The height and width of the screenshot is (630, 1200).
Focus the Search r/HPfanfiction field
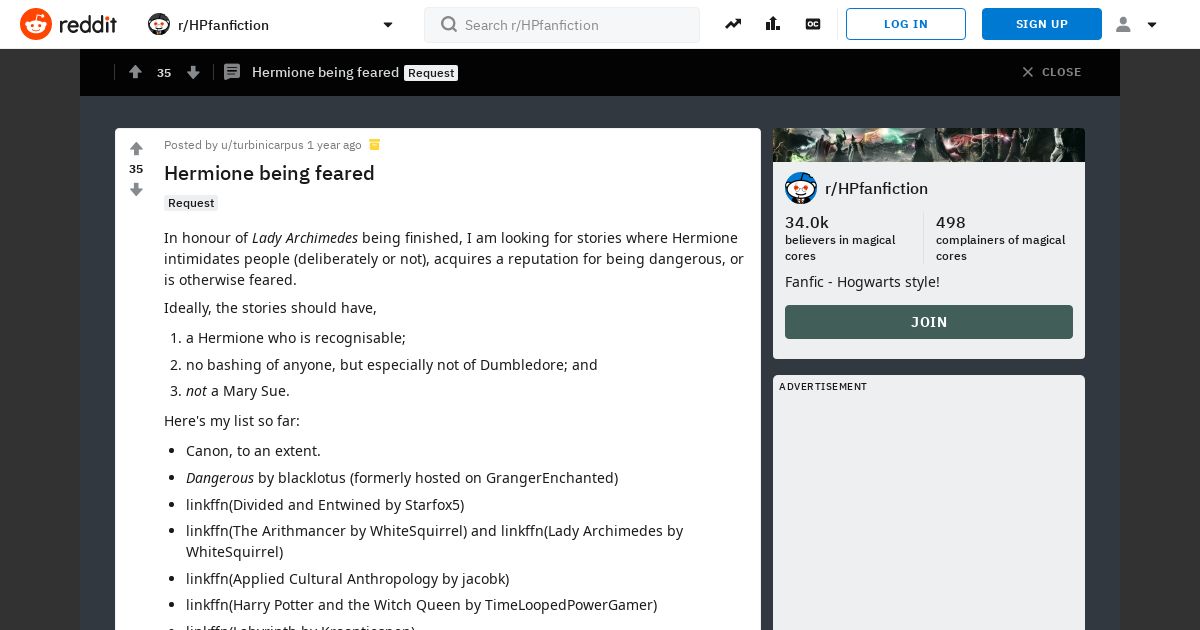point(562,25)
